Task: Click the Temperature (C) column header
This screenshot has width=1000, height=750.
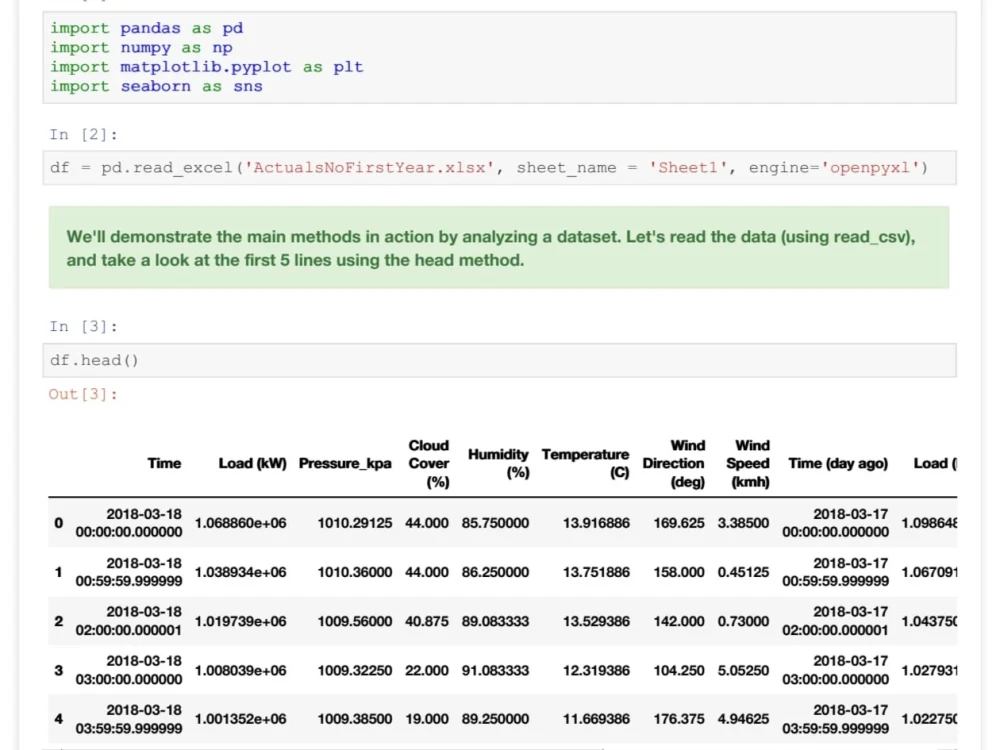Action: point(585,464)
